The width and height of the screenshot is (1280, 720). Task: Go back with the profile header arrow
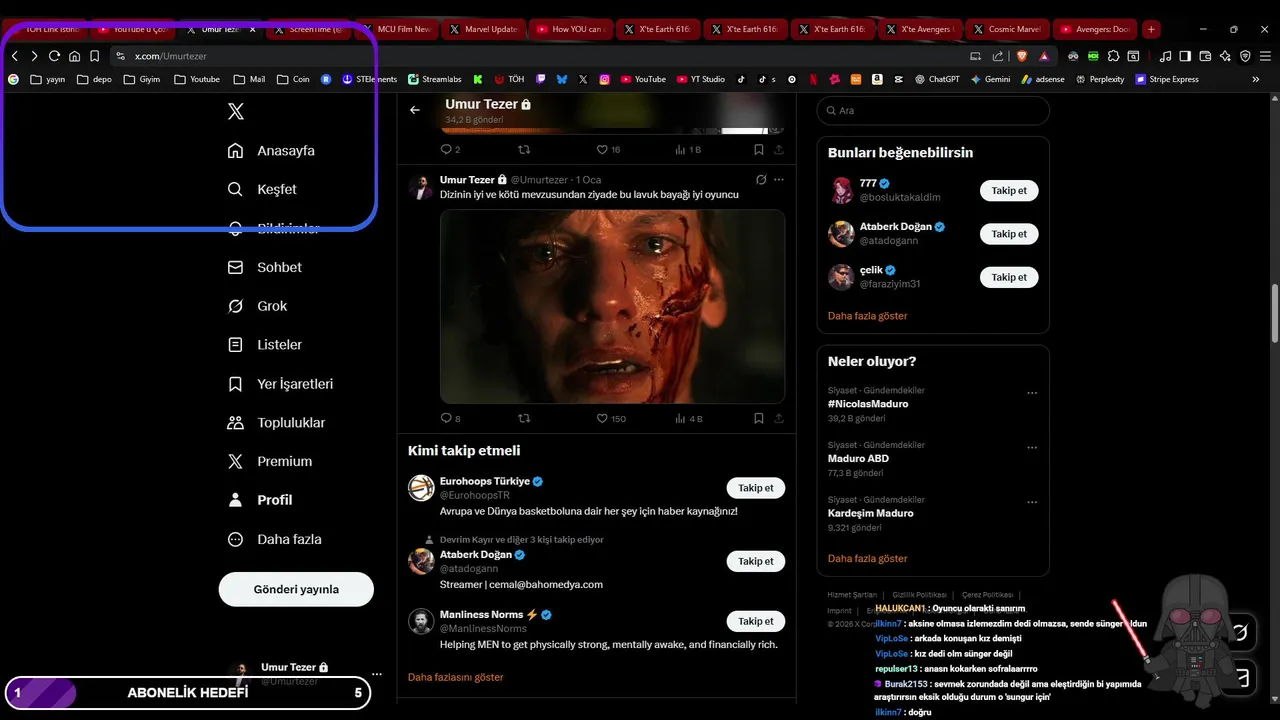(x=415, y=110)
